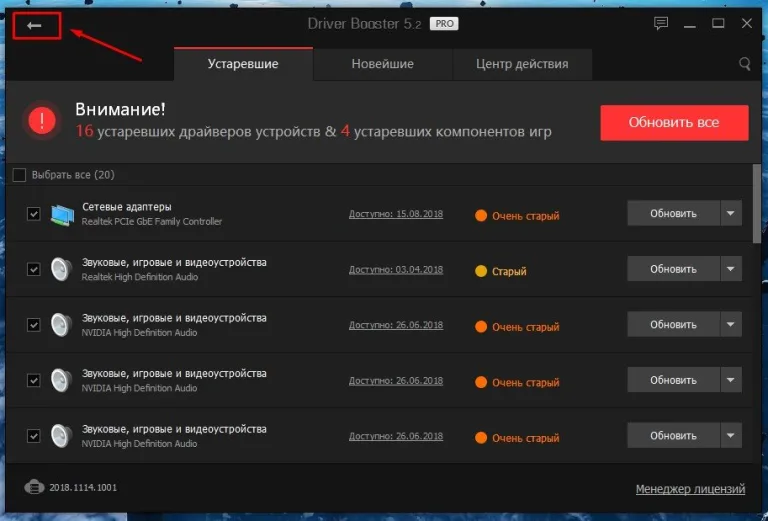Click the Realtek PCIe GbE Family Controller name
Viewport: 768px width, 521px height.
click(152, 221)
